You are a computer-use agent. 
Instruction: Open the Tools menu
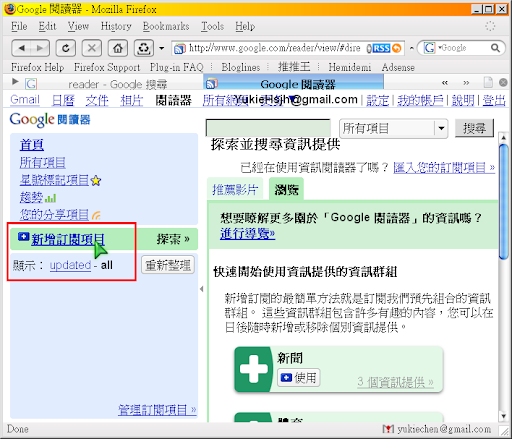pyautogui.click(x=212, y=26)
